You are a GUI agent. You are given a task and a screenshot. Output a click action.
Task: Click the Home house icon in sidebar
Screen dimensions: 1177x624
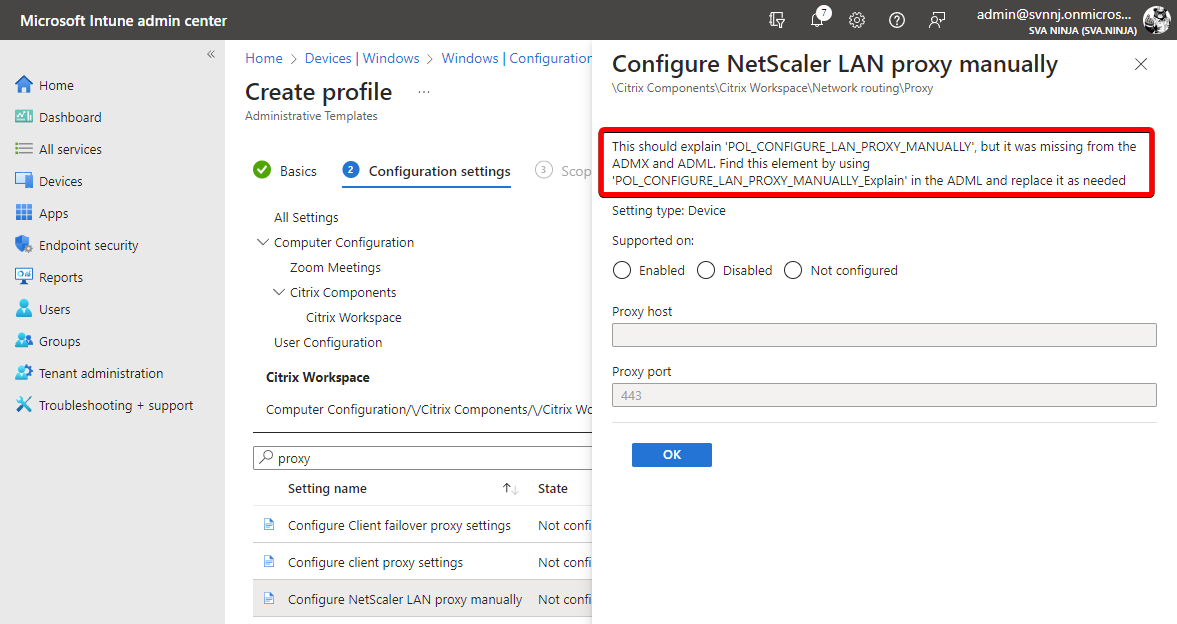(24, 85)
